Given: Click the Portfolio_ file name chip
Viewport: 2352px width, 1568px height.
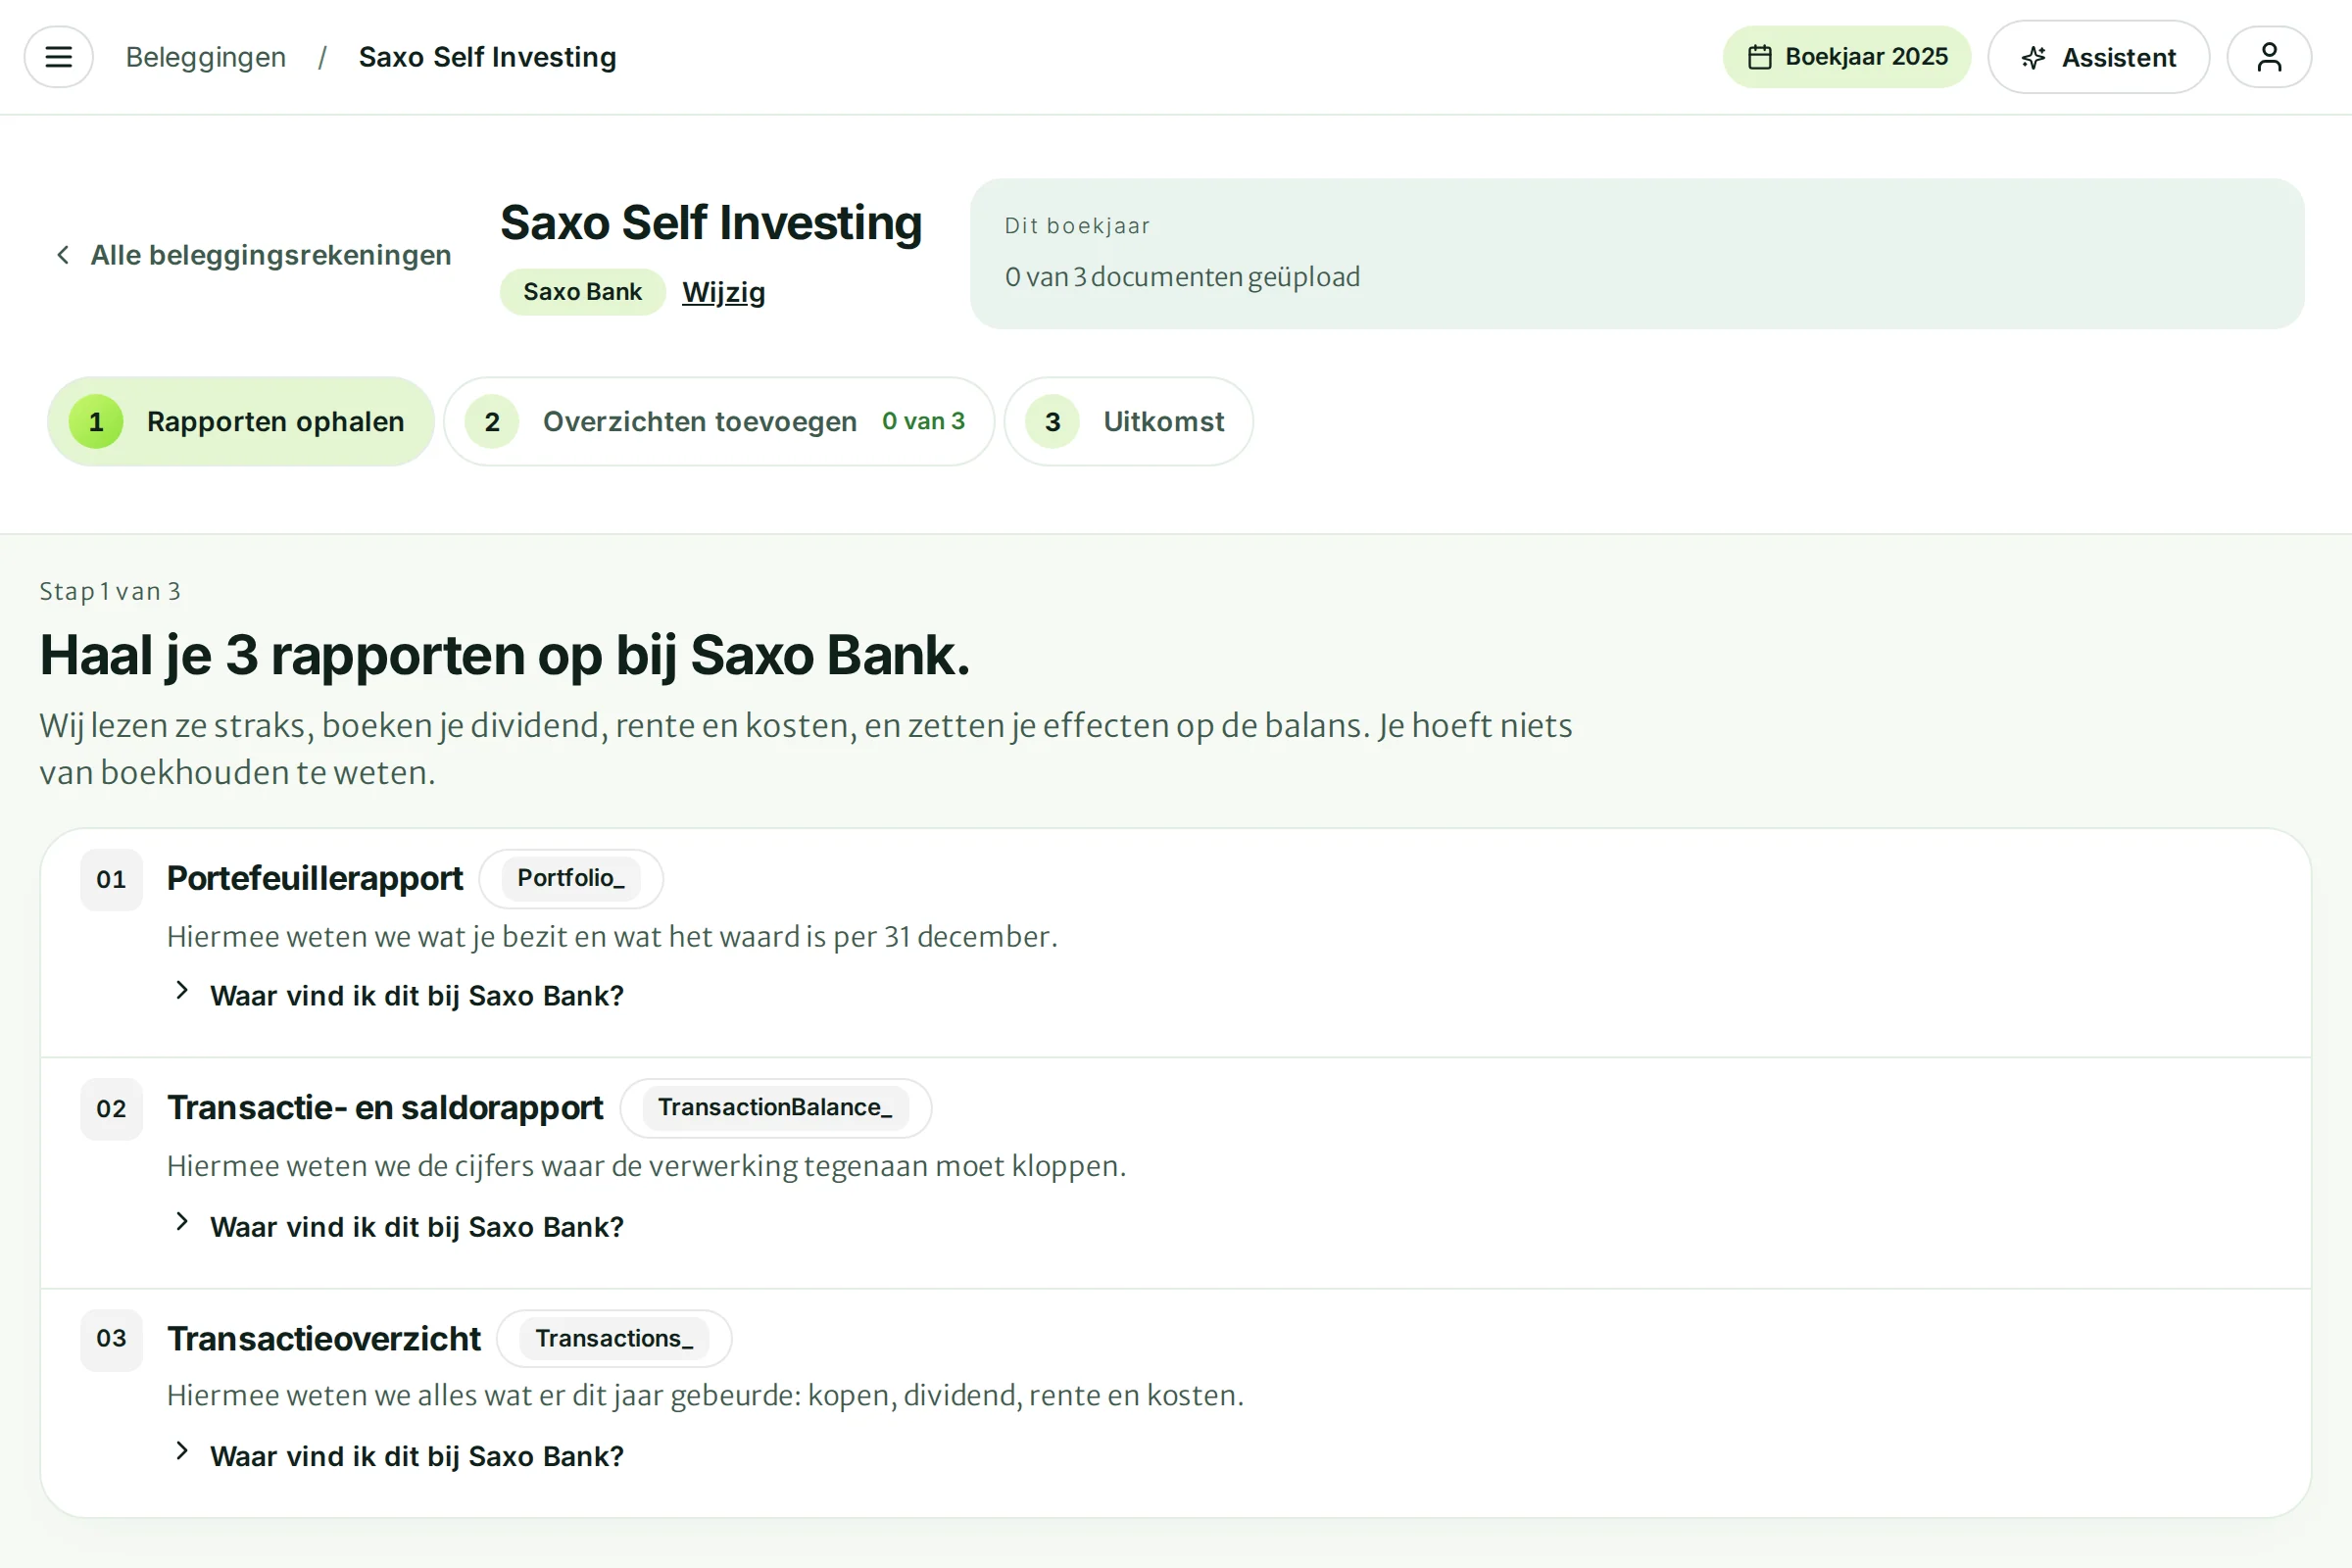Looking at the screenshot, I should tap(570, 878).
